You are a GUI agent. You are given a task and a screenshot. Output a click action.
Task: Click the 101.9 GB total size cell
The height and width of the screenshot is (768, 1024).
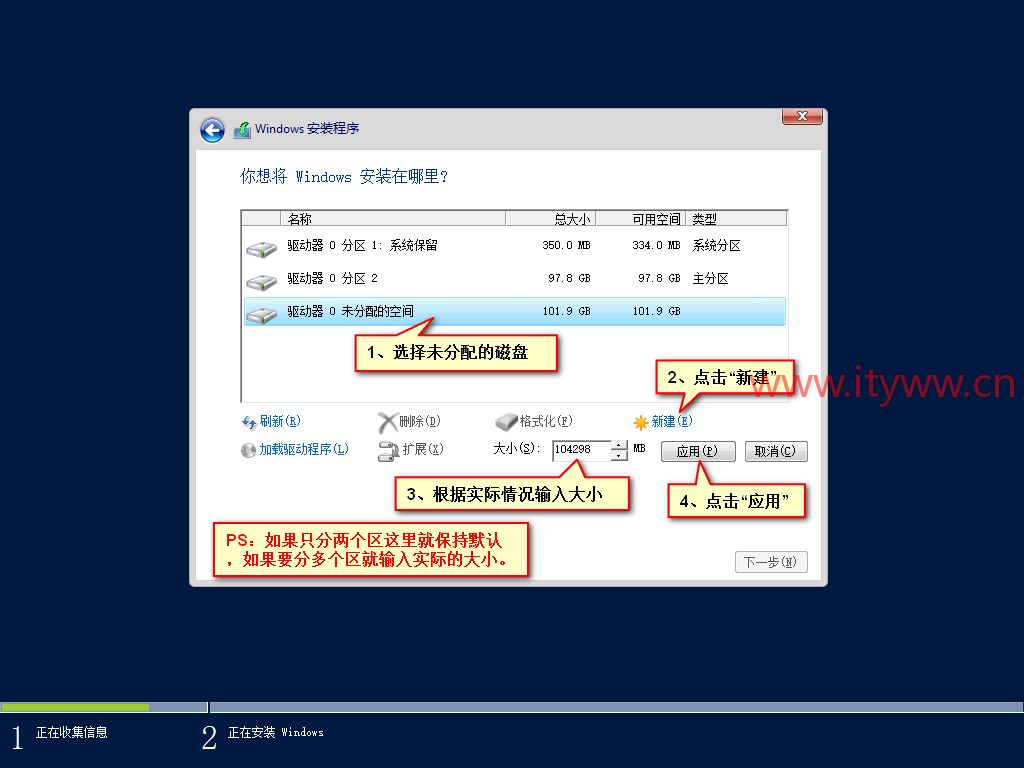tap(566, 312)
